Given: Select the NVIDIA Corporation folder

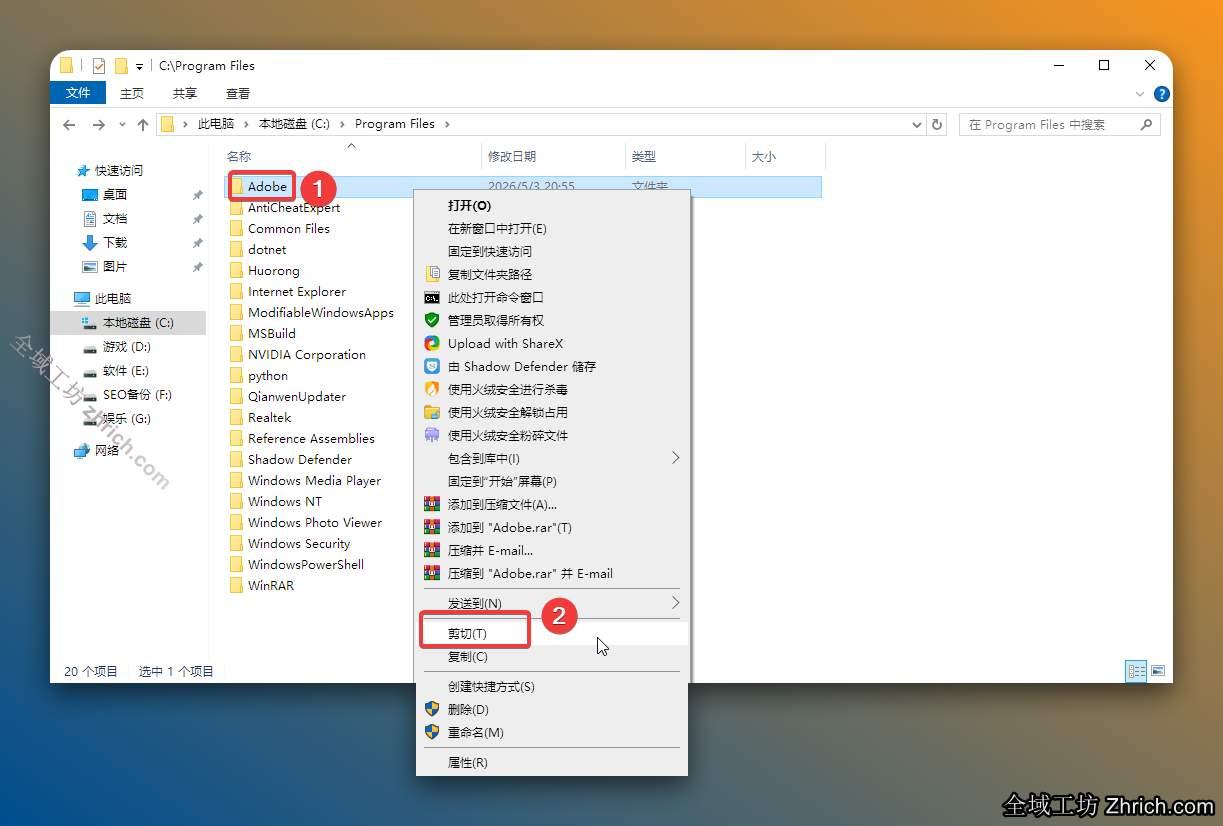Looking at the screenshot, I should (307, 355).
